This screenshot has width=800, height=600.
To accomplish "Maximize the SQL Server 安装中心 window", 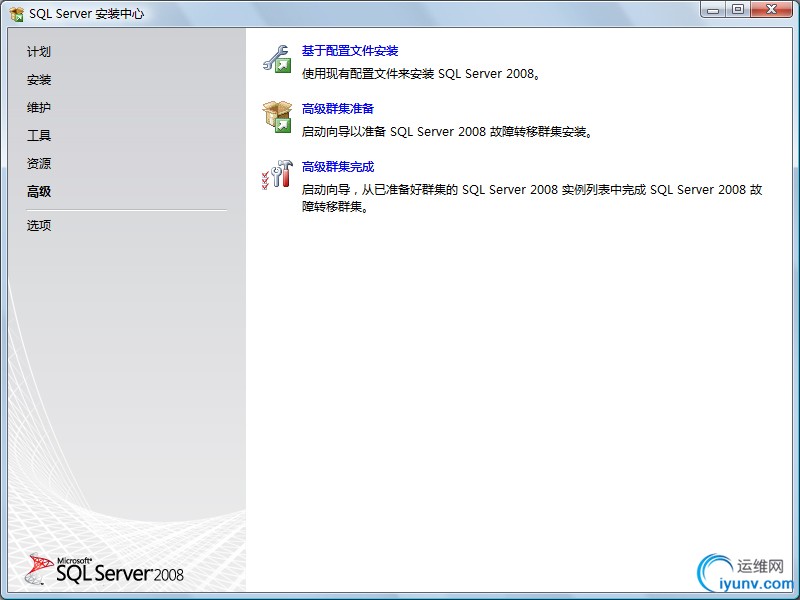I will (738, 10).
